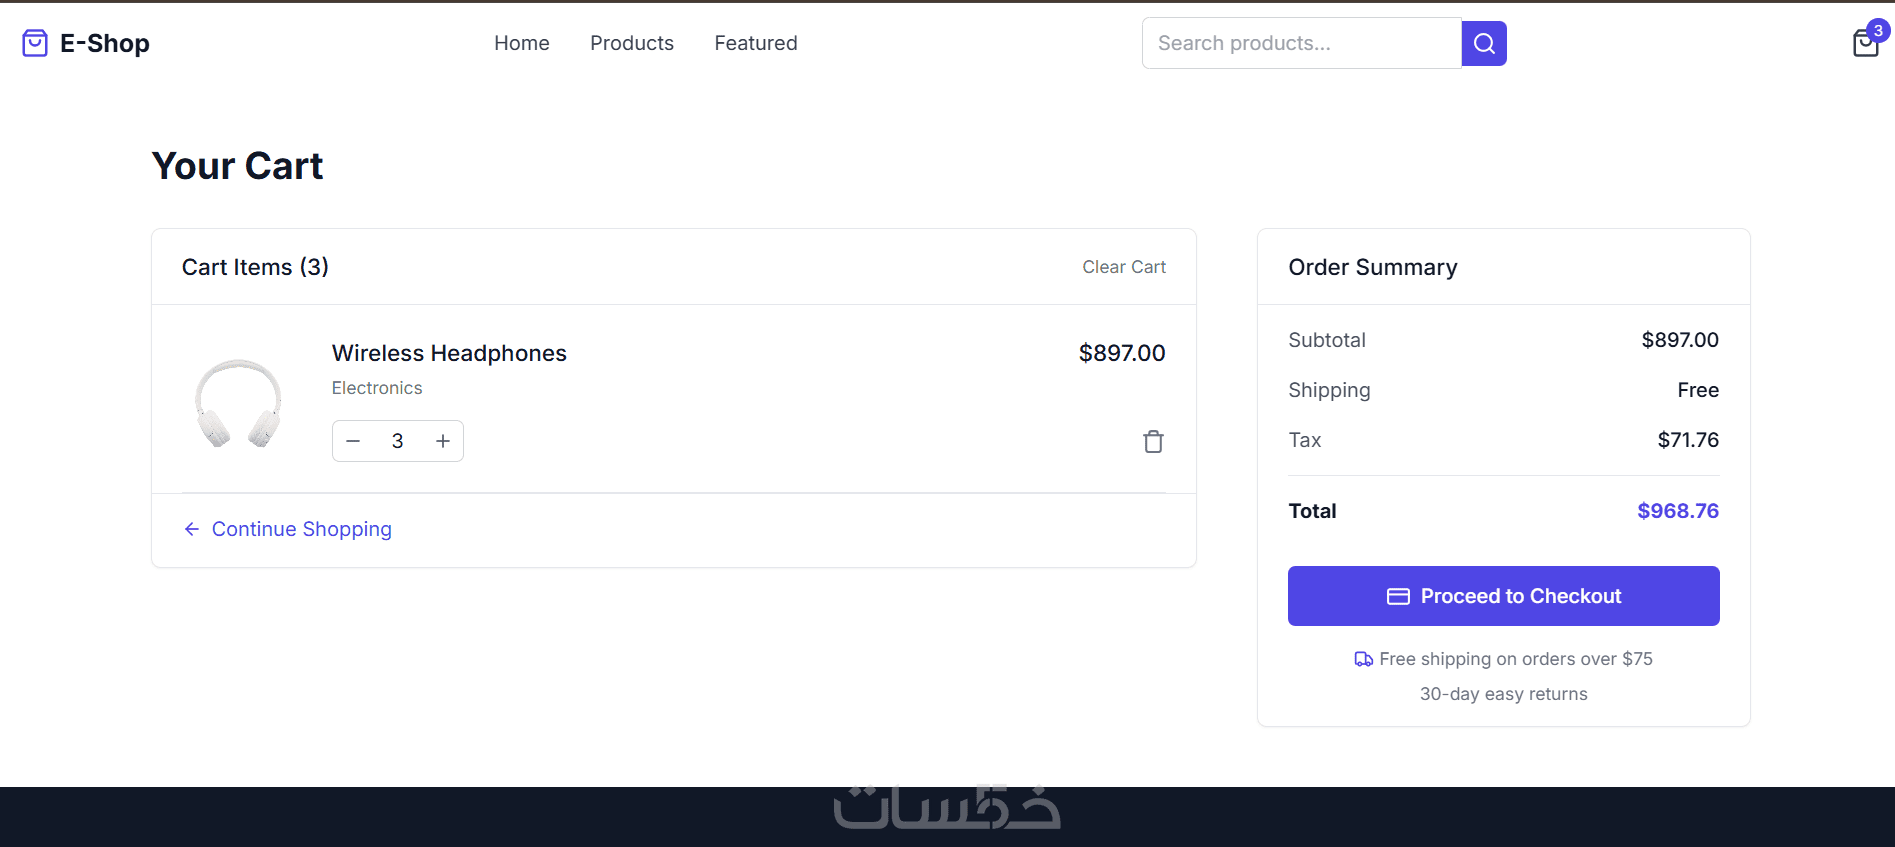Go to the Home page
Screen dimensions: 1895x847
point(521,43)
